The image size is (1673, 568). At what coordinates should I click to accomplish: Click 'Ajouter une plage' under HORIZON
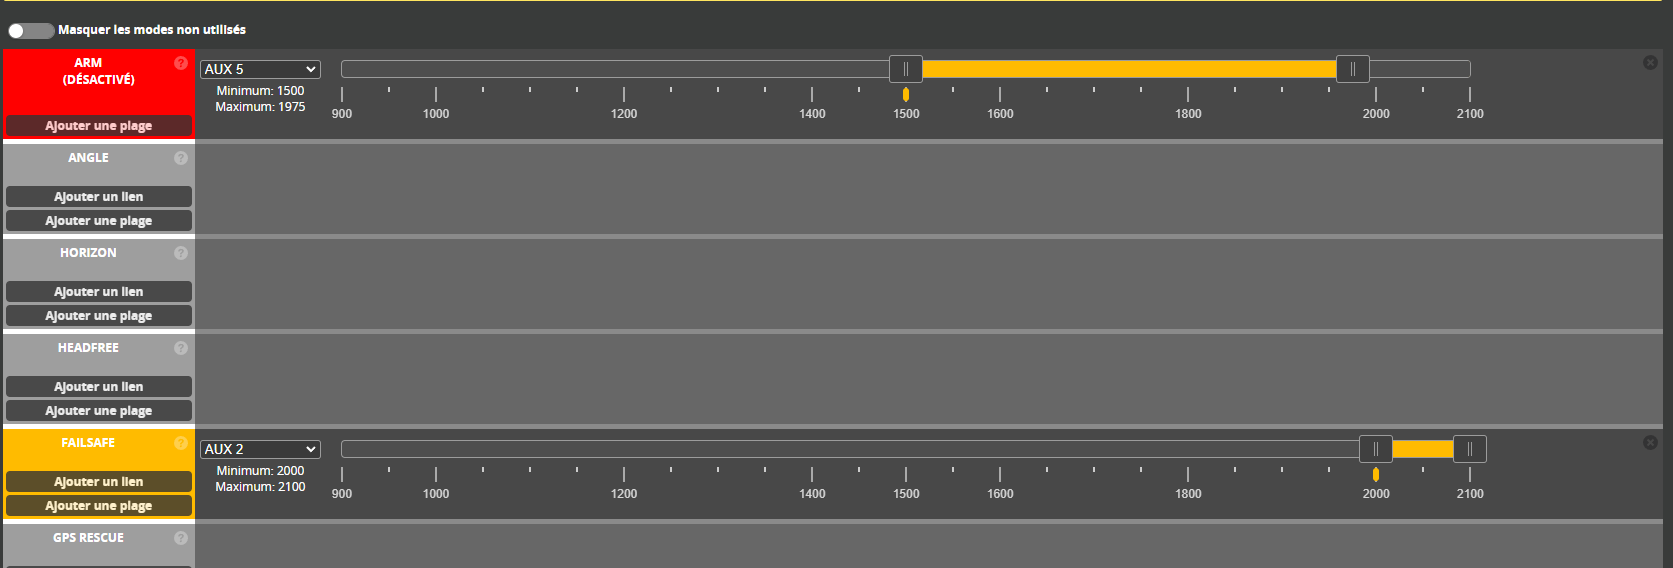click(x=98, y=316)
